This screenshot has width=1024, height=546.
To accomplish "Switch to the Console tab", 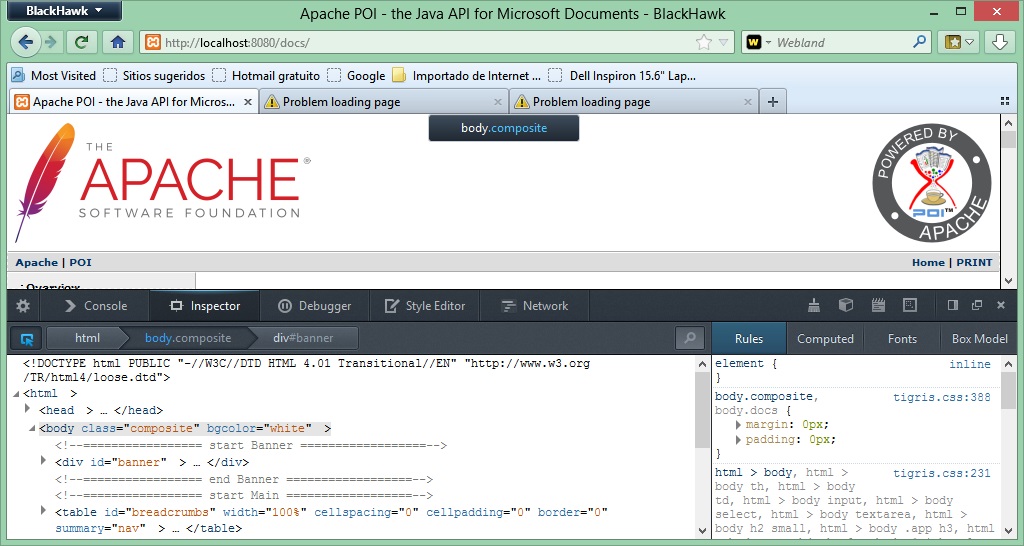I will pos(95,306).
